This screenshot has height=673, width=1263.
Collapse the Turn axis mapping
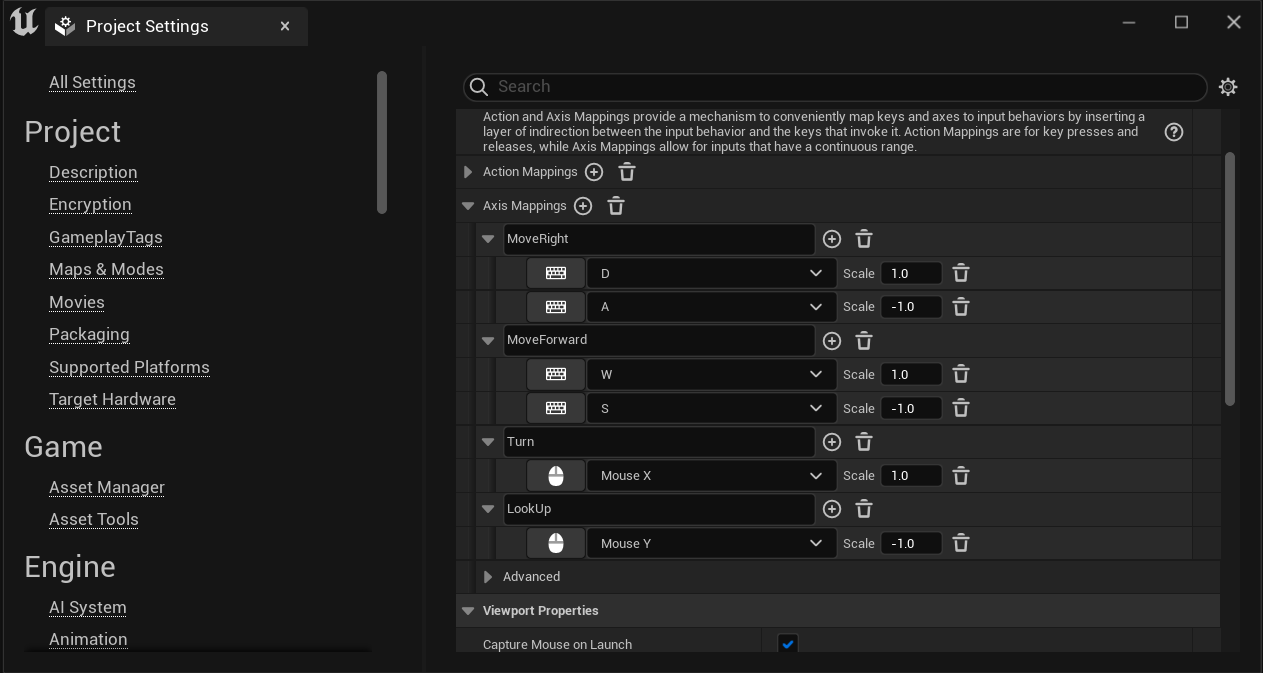click(488, 442)
